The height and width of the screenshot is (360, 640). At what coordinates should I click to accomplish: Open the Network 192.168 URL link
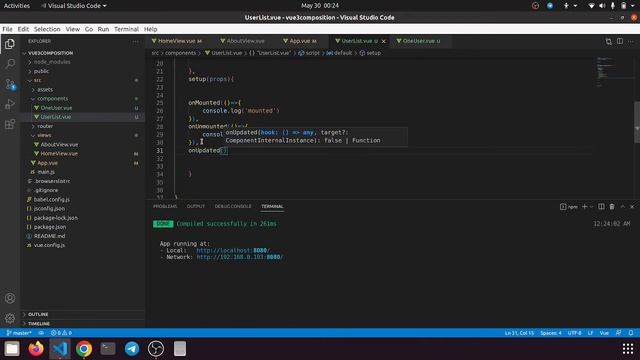point(240,257)
